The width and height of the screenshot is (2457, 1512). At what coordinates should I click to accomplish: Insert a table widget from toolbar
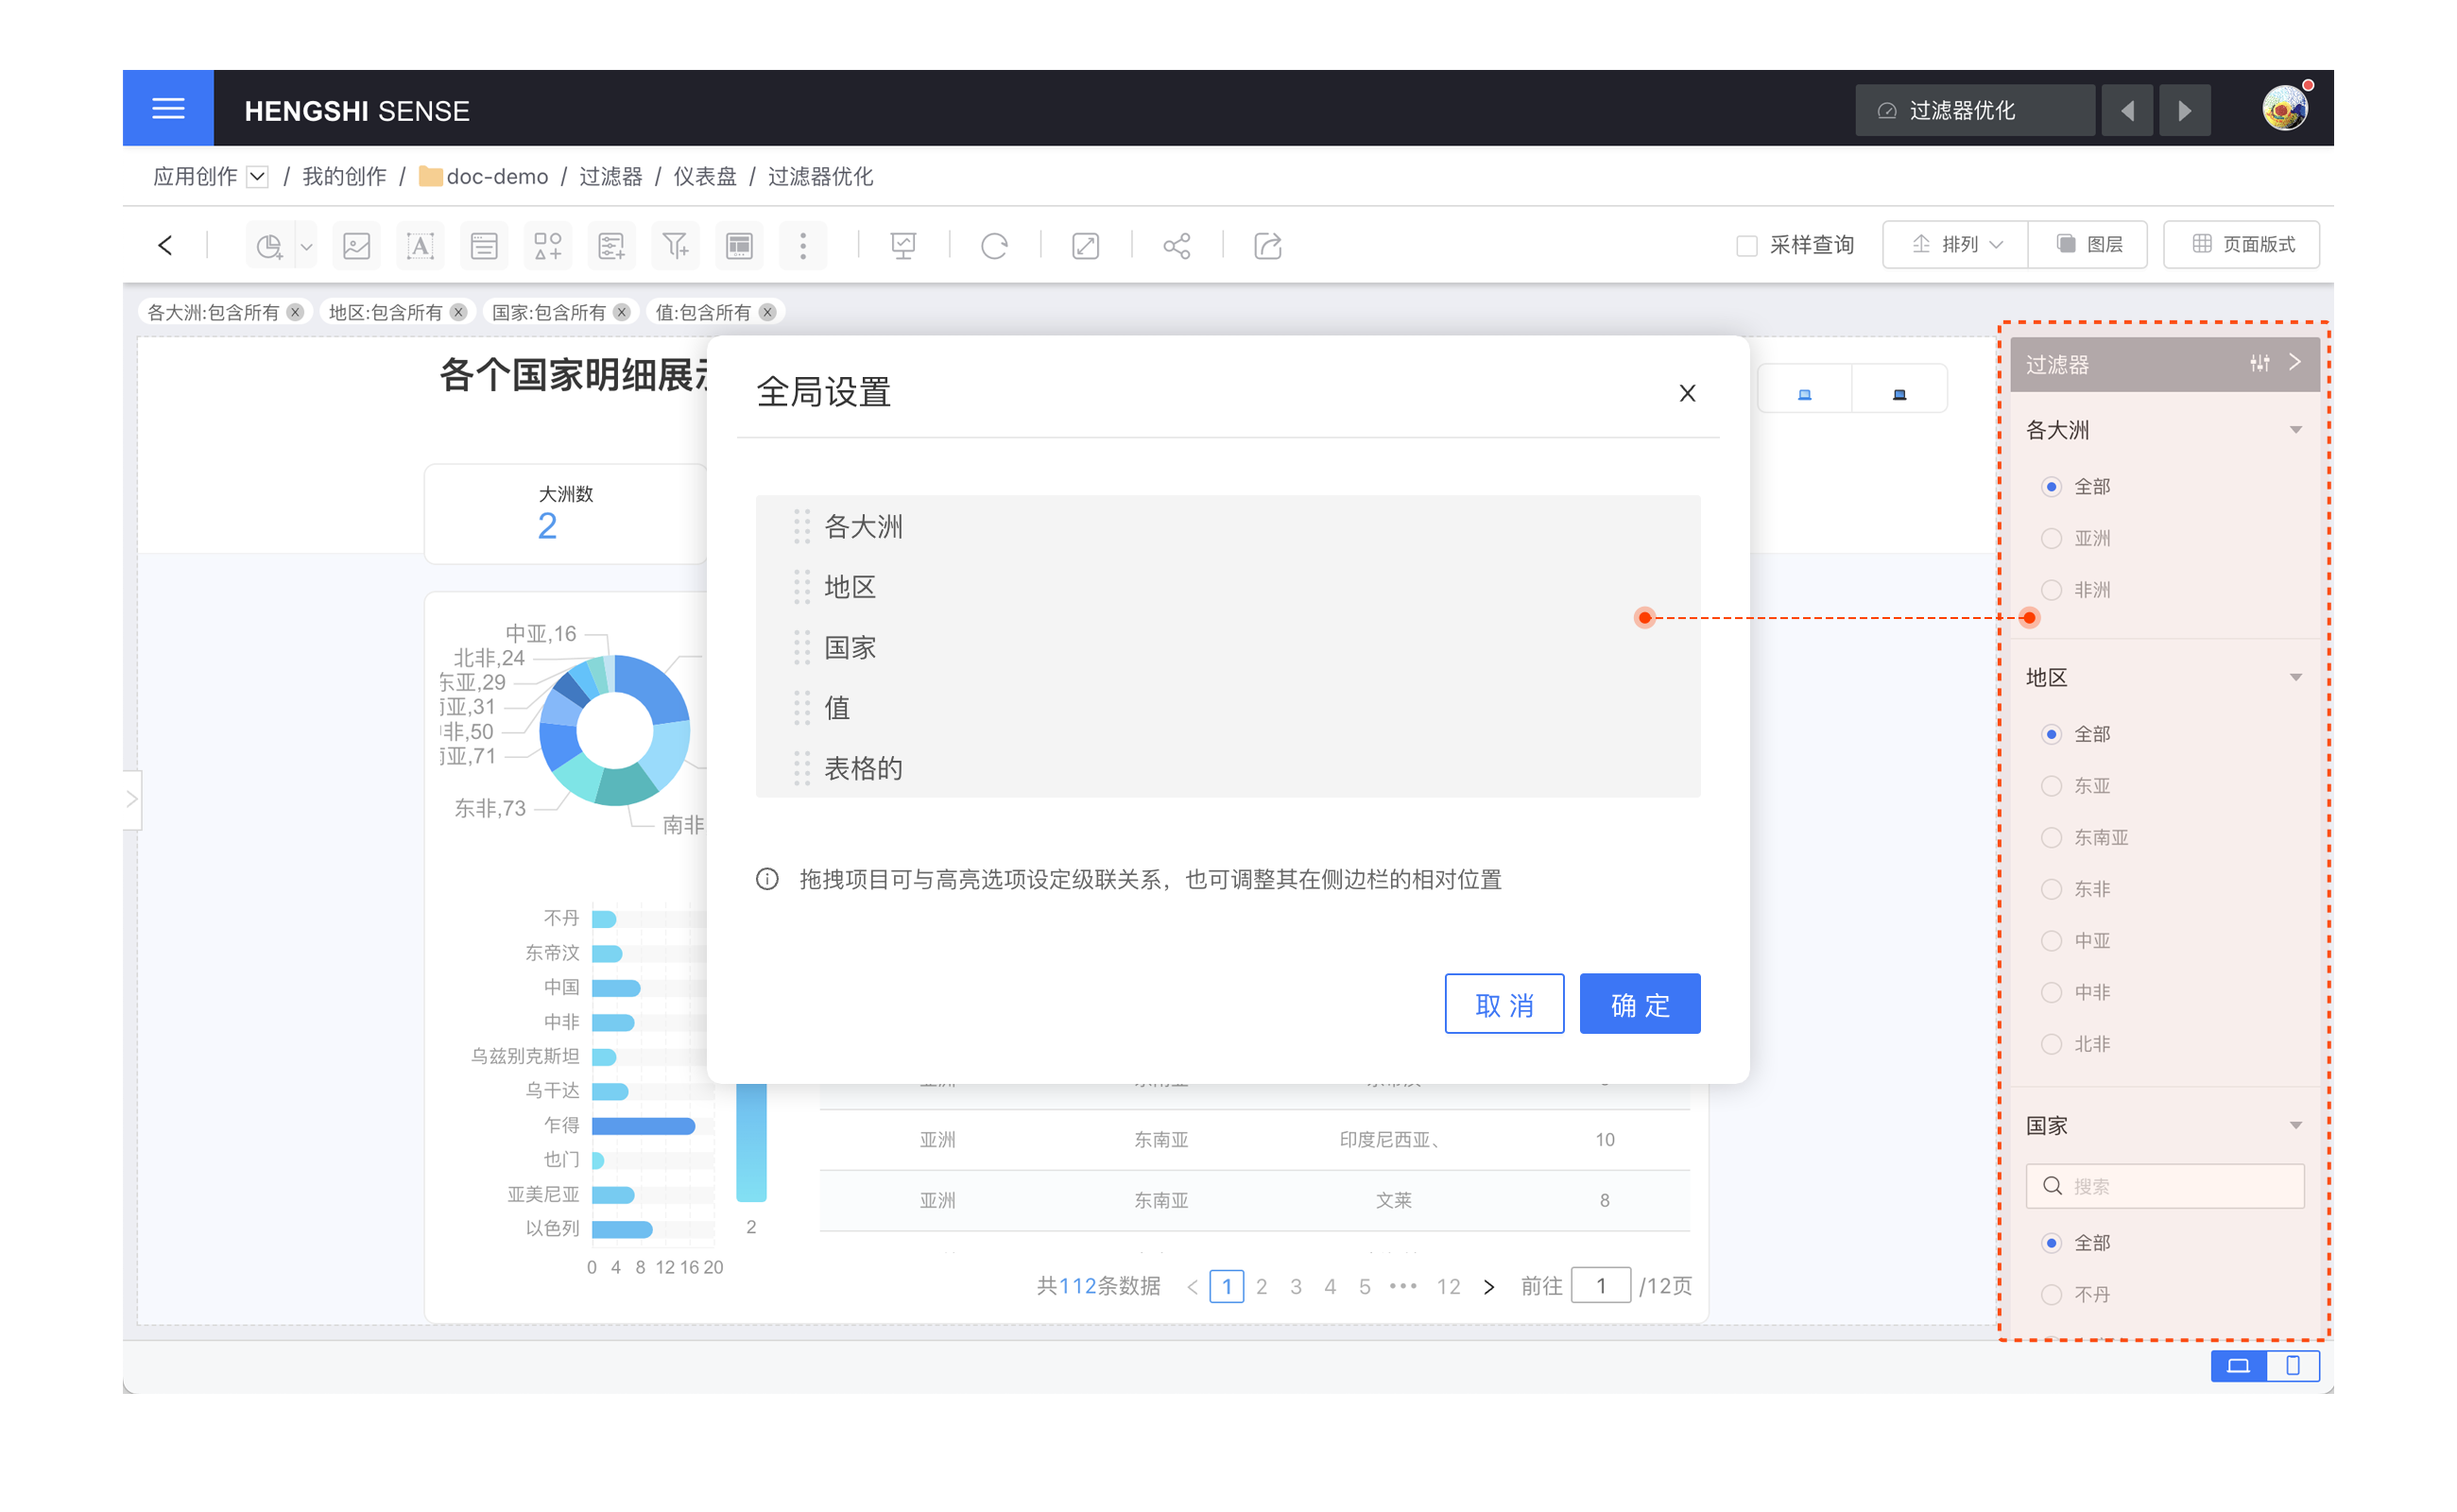[x=740, y=246]
